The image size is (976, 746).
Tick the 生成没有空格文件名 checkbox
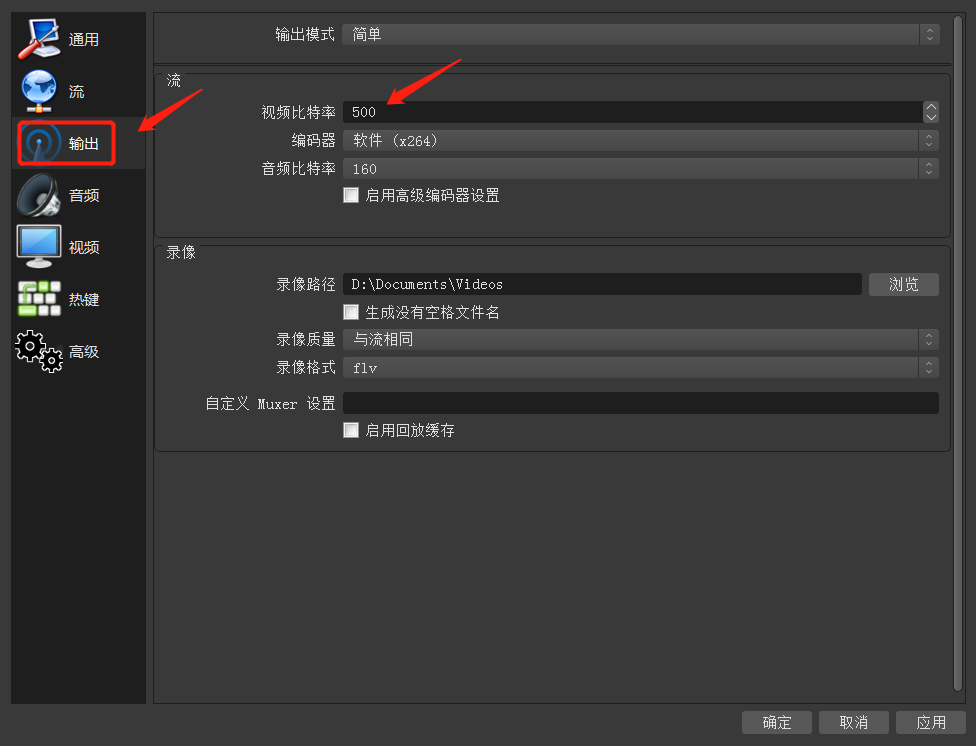click(351, 312)
